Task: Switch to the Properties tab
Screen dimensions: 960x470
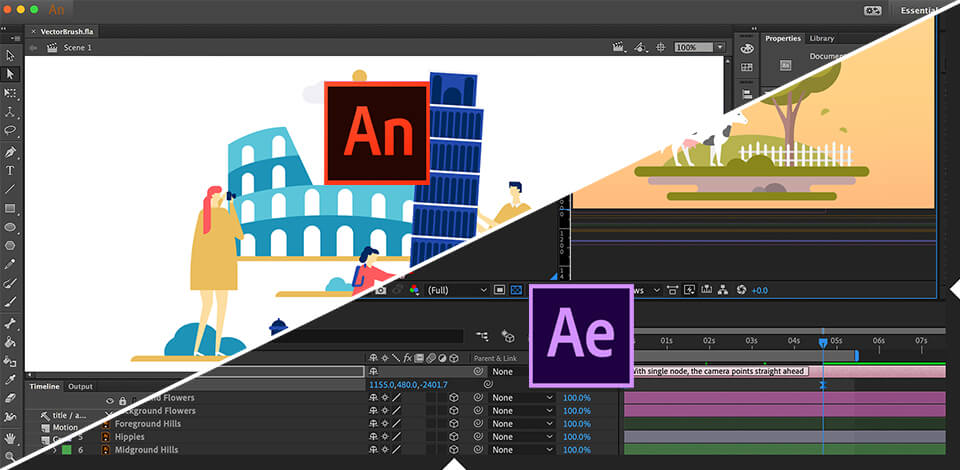Action: coord(782,38)
